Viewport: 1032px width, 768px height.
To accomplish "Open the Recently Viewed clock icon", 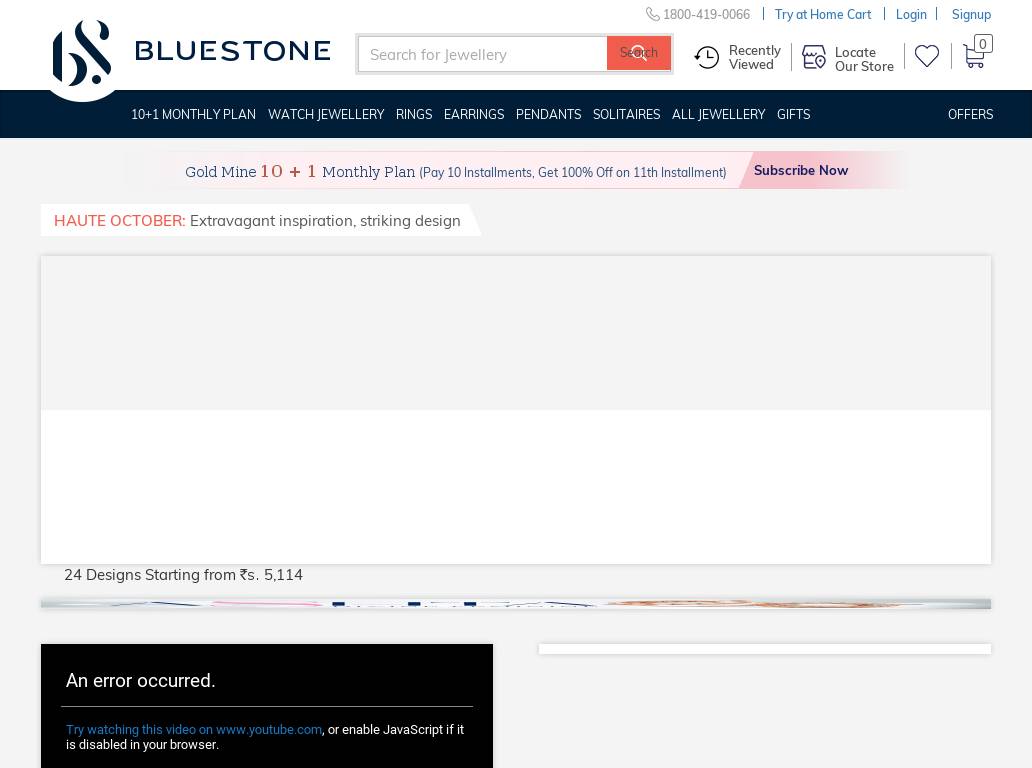I will [707, 58].
